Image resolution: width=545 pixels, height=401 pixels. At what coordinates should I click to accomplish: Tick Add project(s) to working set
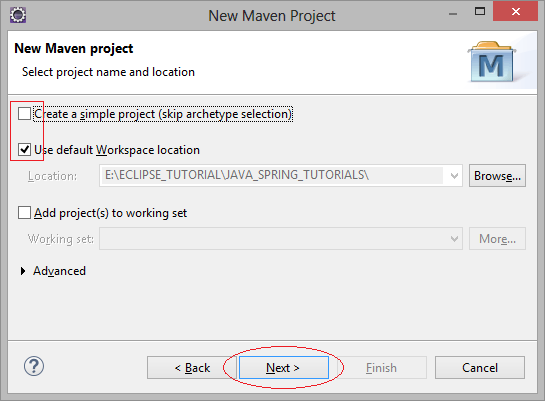pos(24,212)
